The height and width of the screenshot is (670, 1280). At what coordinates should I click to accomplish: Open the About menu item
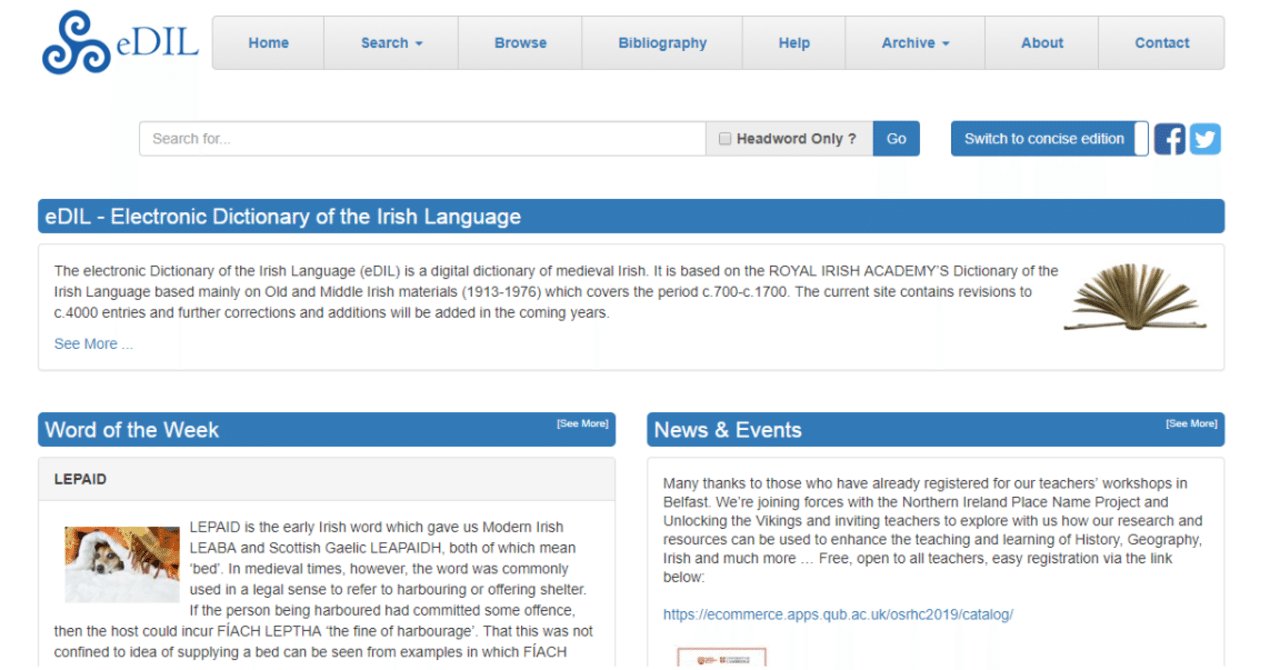coord(1042,43)
